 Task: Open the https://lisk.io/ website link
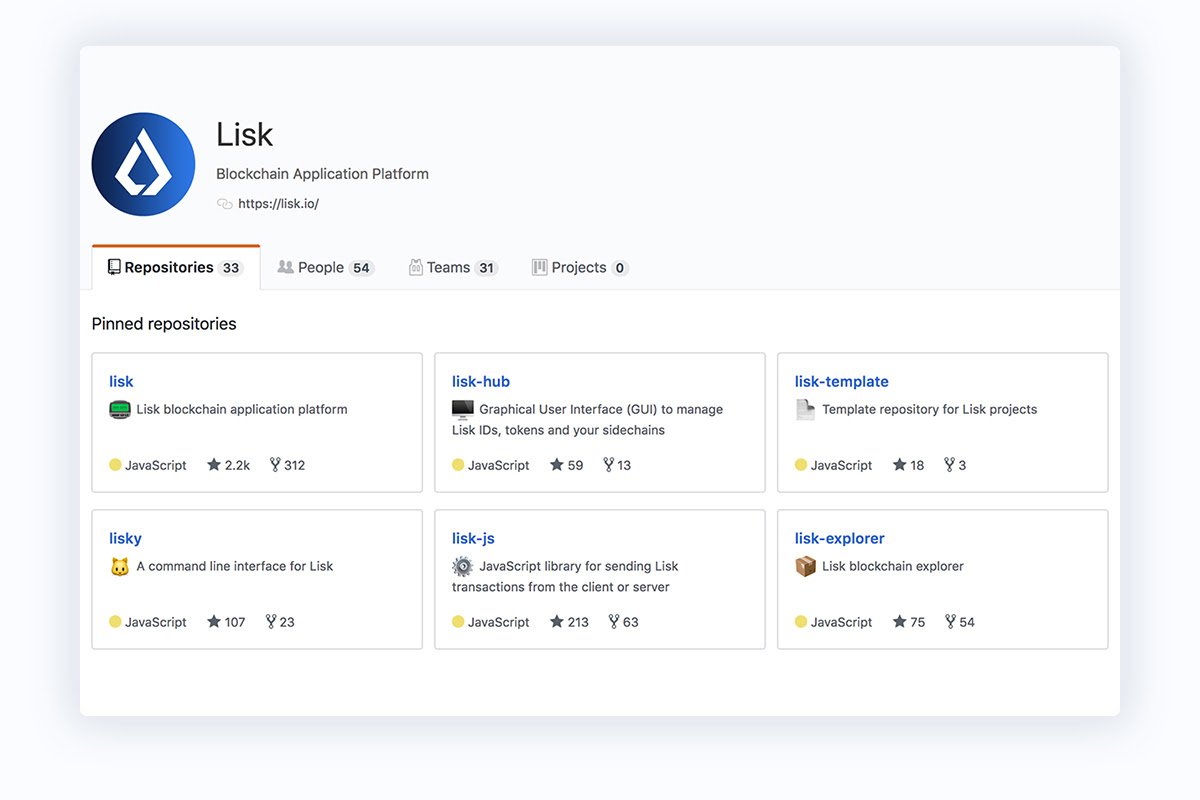278,204
